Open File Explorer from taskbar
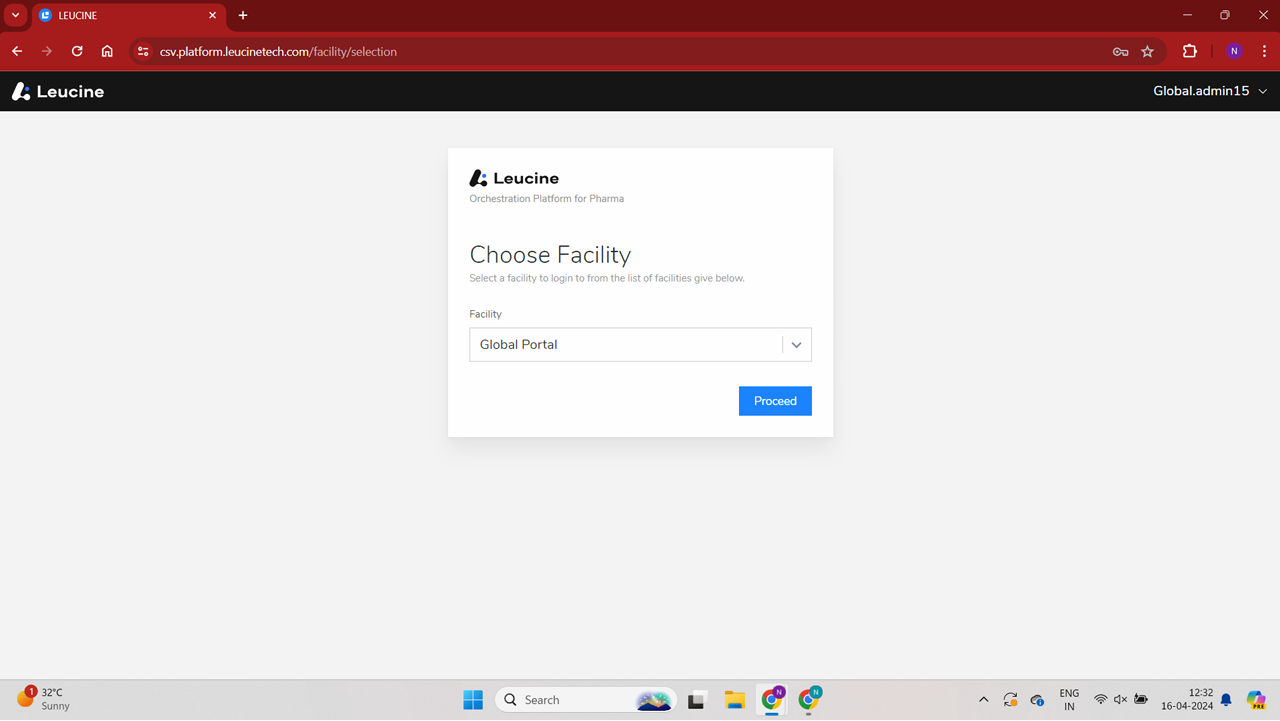The height and width of the screenshot is (721, 1280). point(735,700)
